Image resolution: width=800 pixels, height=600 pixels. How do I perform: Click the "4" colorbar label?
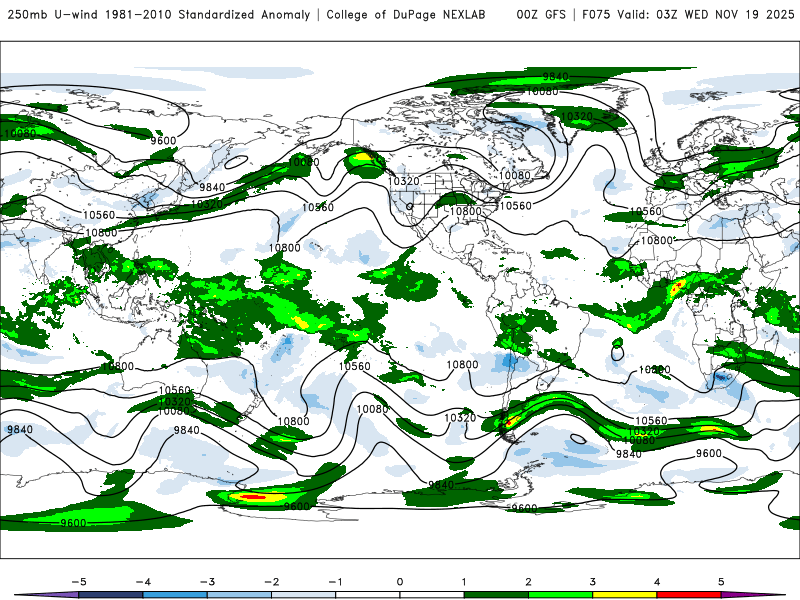pyautogui.click(x=657, y=582)
